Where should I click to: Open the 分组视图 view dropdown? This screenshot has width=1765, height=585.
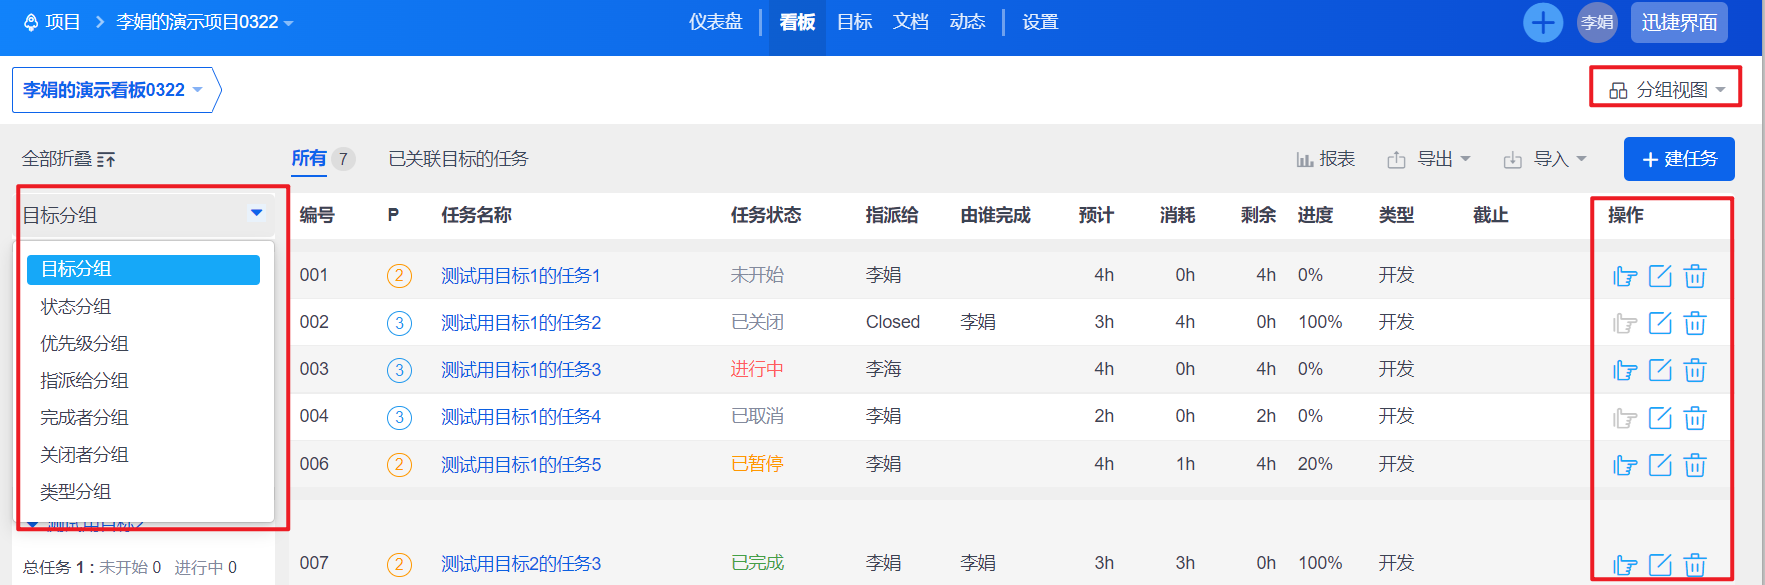coord(1666,90)
